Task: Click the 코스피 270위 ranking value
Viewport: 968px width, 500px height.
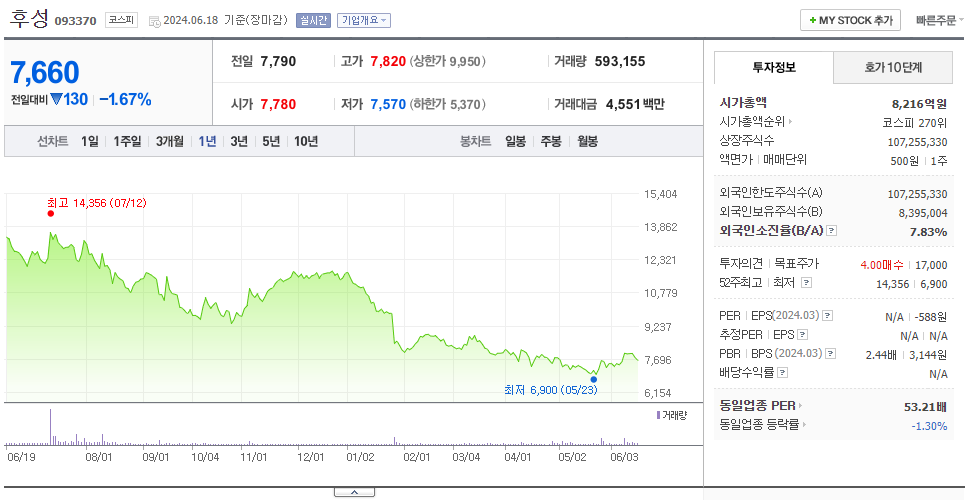Action: click(x=915, y=122)
